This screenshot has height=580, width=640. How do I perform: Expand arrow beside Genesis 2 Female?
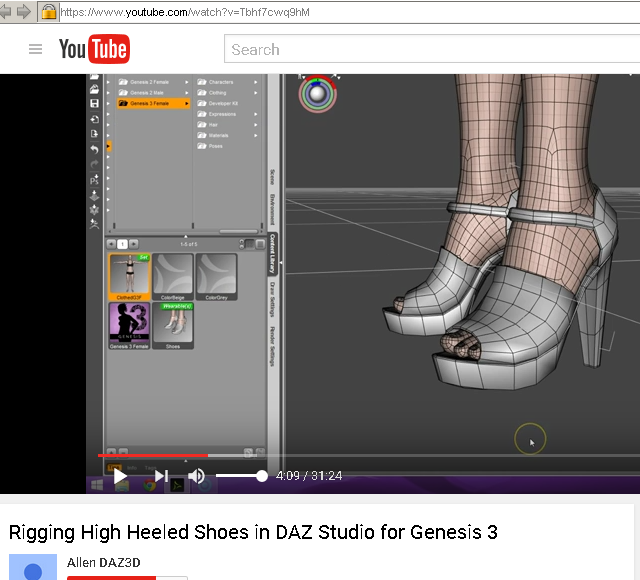187,82
